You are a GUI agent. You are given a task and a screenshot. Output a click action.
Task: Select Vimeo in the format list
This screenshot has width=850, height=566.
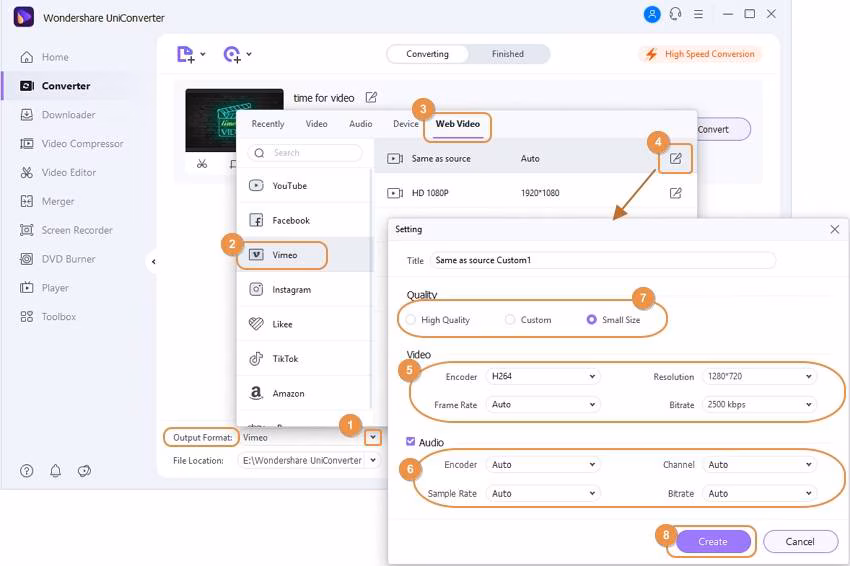coord(304,255)
